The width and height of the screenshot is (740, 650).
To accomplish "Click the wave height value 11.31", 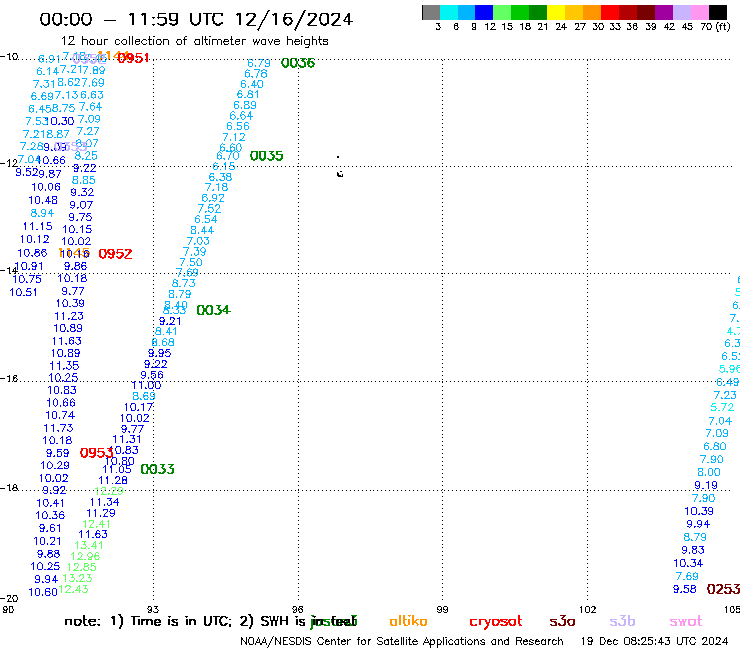I will [x=126, y=439].
